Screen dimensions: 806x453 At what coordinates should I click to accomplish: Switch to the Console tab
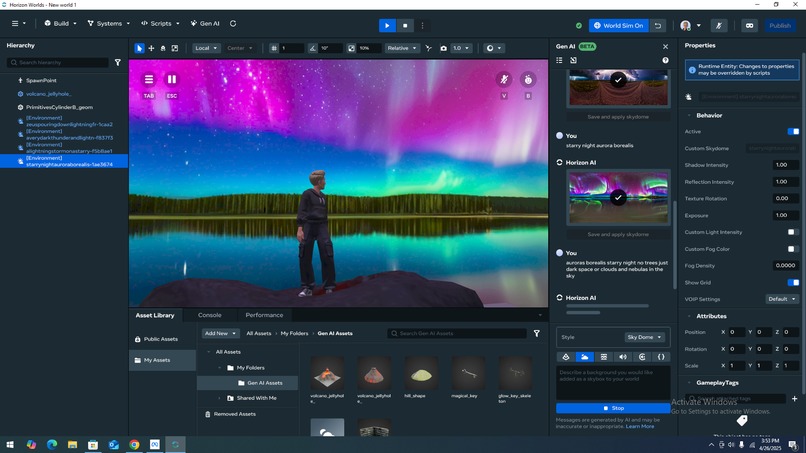click(210, 315)
